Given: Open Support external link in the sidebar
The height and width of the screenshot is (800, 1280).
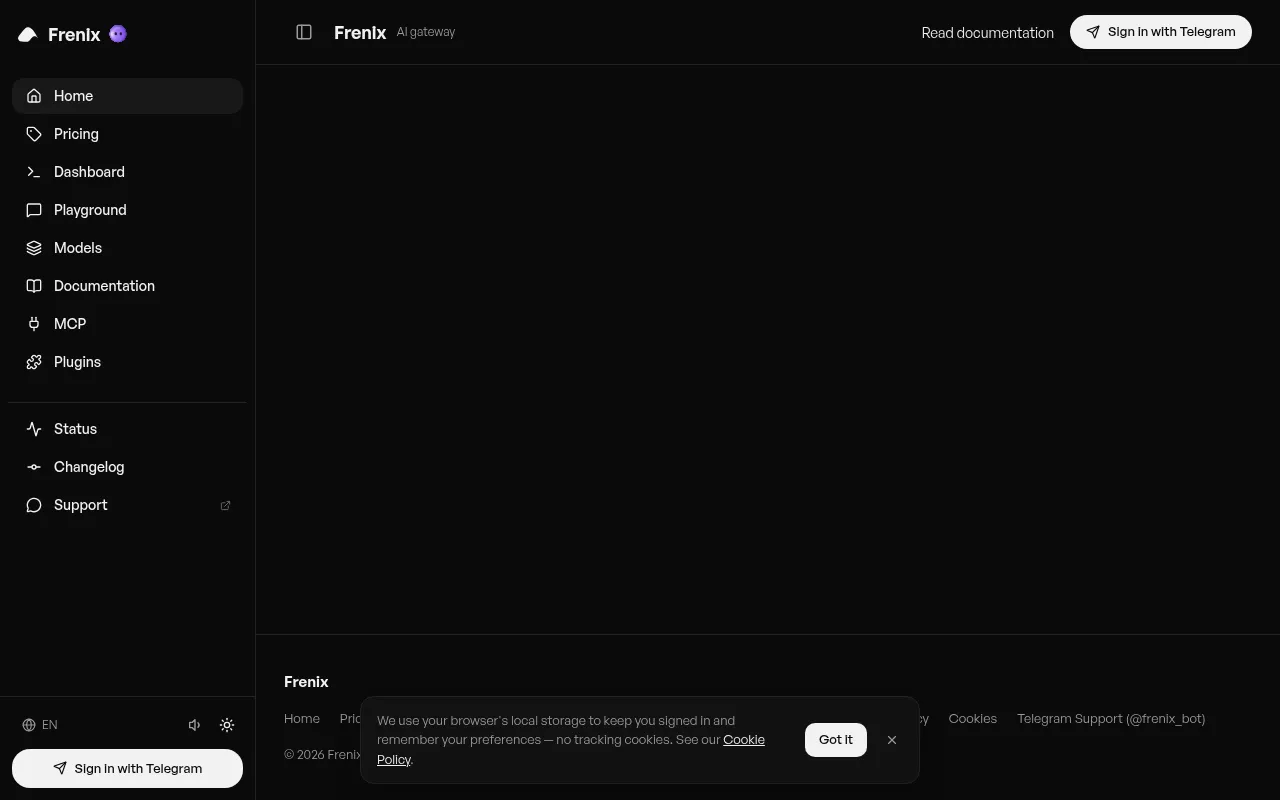Looking at the screenshot, I should (x=127, y=505).
